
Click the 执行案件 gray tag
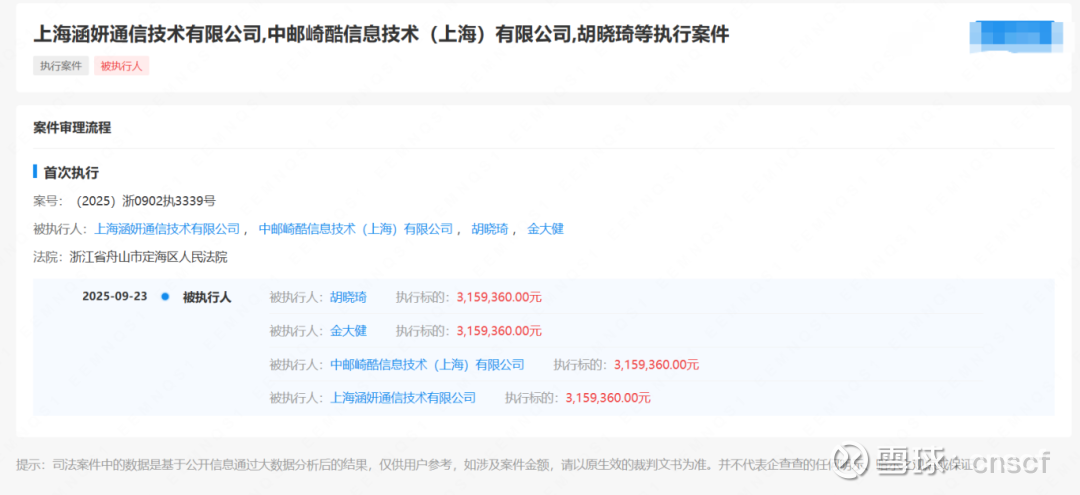click(61, 66)
